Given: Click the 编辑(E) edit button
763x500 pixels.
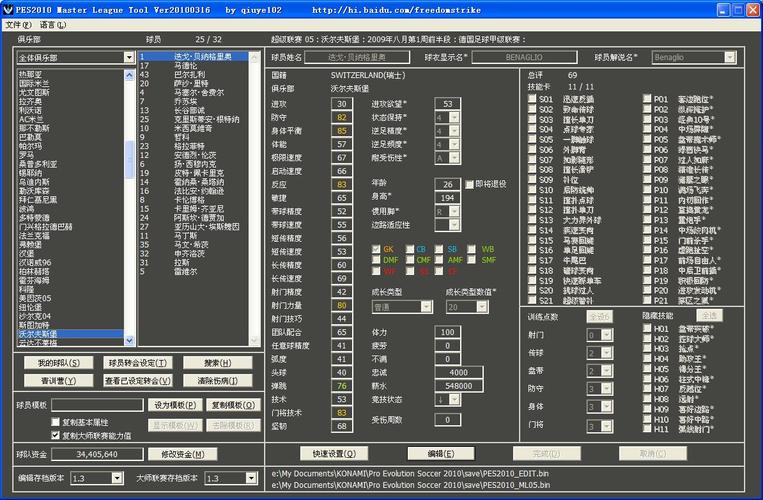Looking at the screenshot, I should pos(441,454).
